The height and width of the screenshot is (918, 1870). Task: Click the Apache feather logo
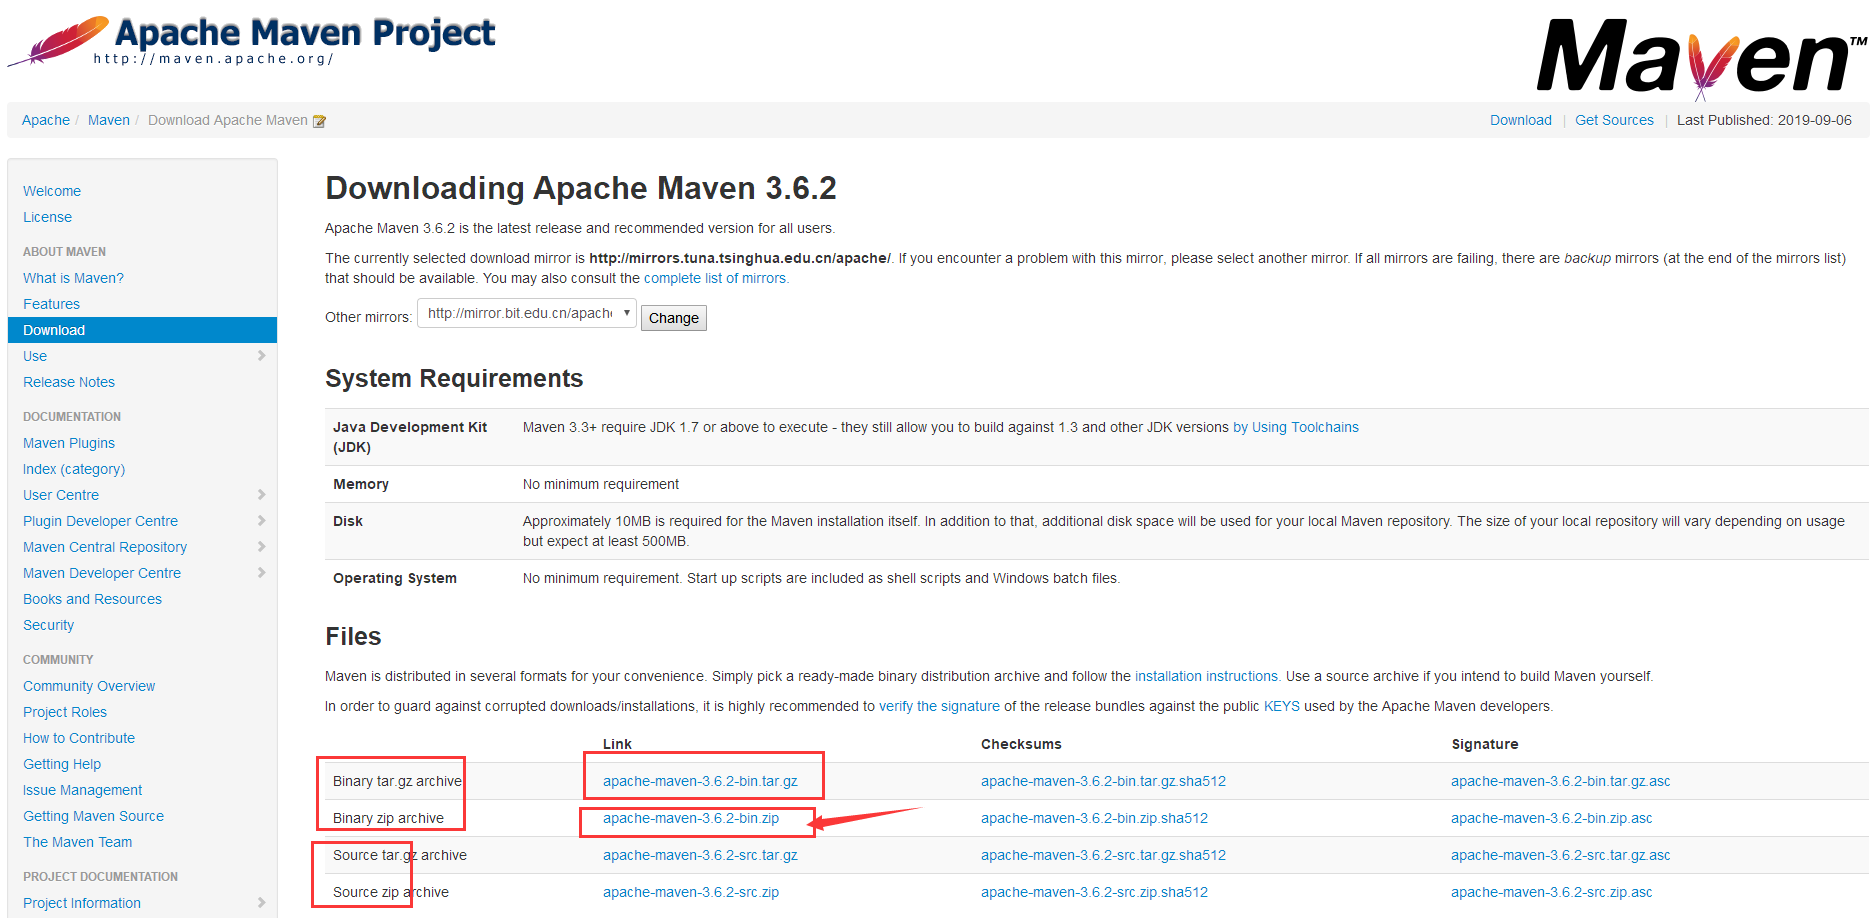tap(57, 40)
